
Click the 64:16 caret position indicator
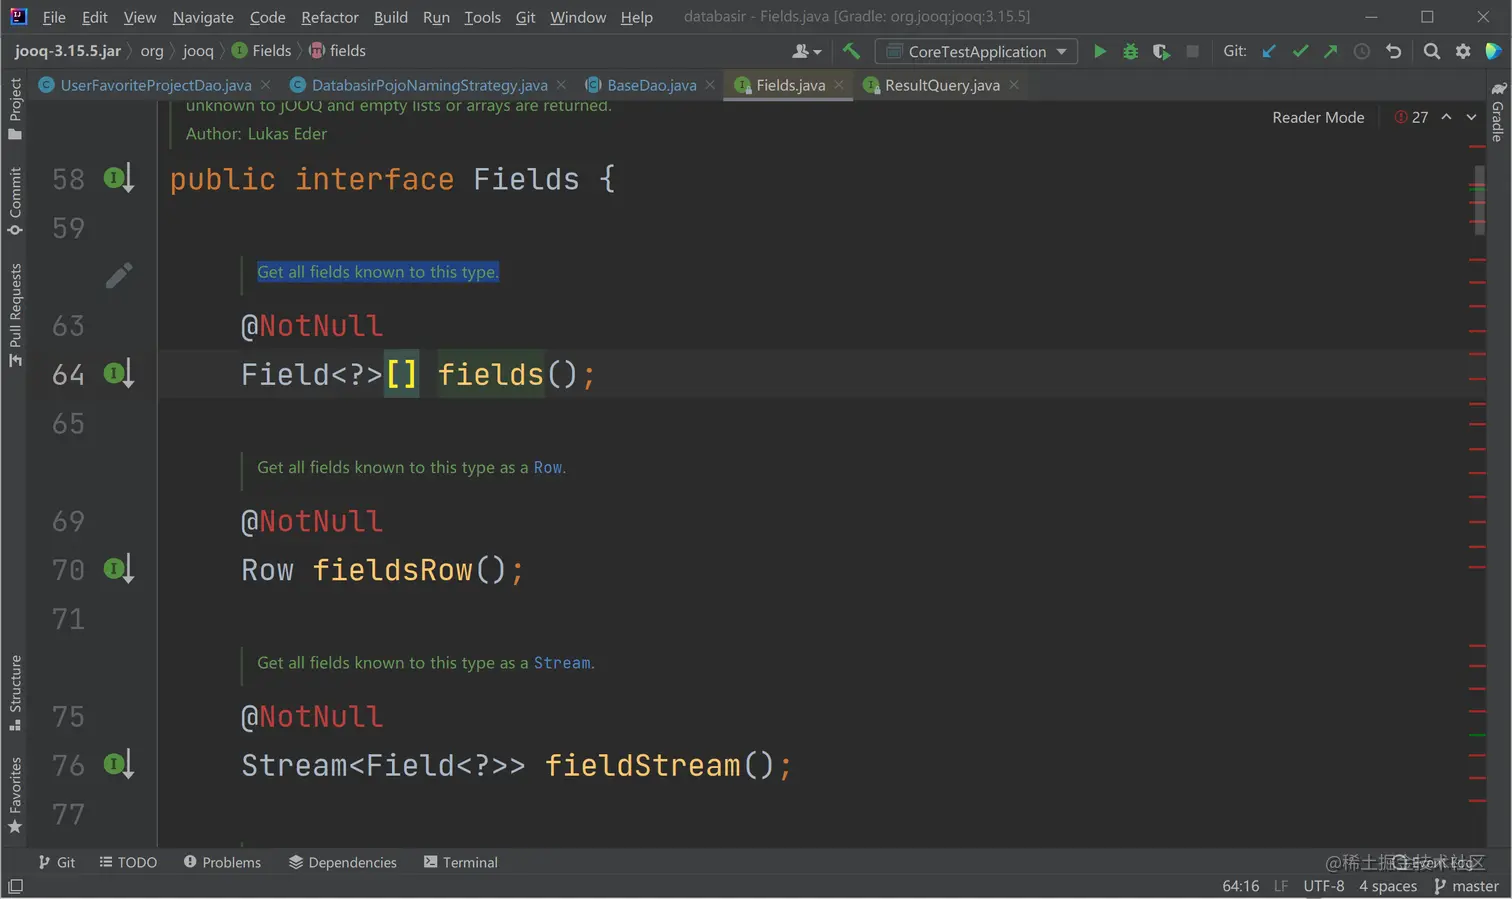pos(1240,886)
